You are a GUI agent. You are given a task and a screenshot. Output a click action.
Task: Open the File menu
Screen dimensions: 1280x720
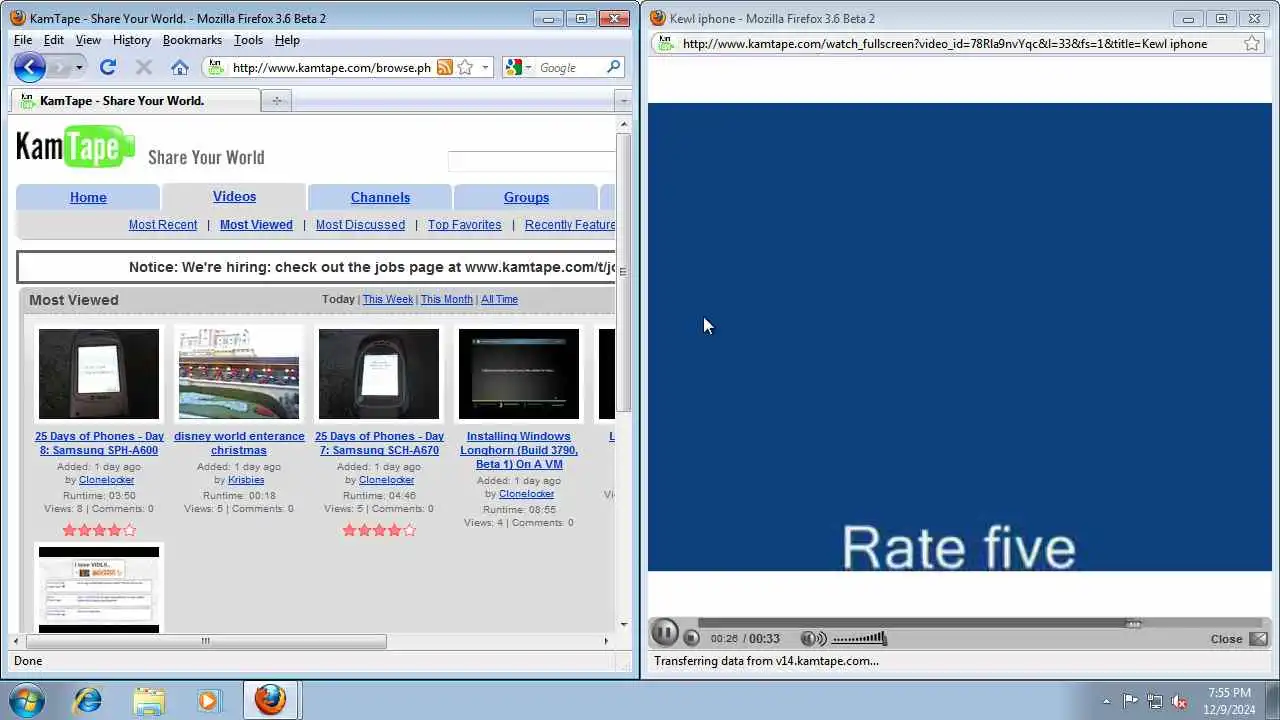pos(23,40)
